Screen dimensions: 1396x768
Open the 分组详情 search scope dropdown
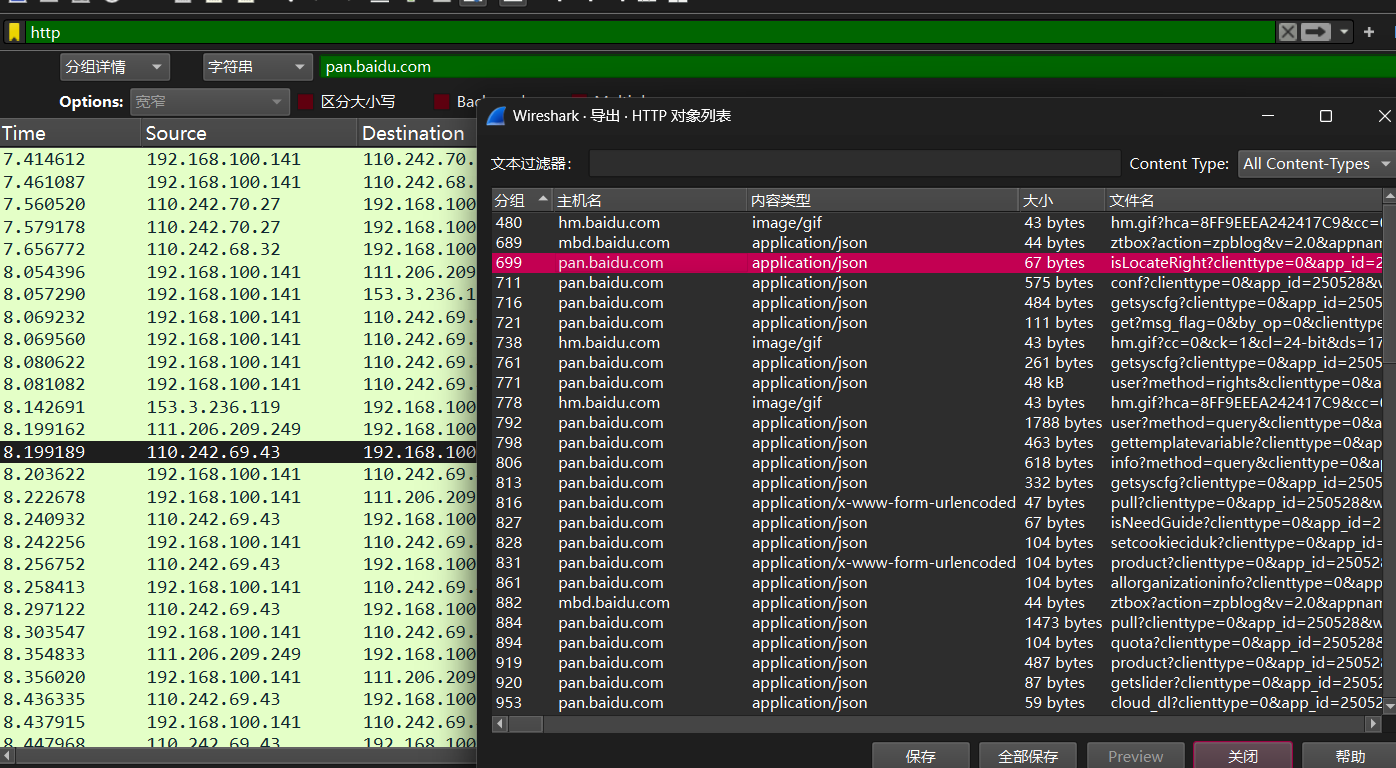pos(115,67)
